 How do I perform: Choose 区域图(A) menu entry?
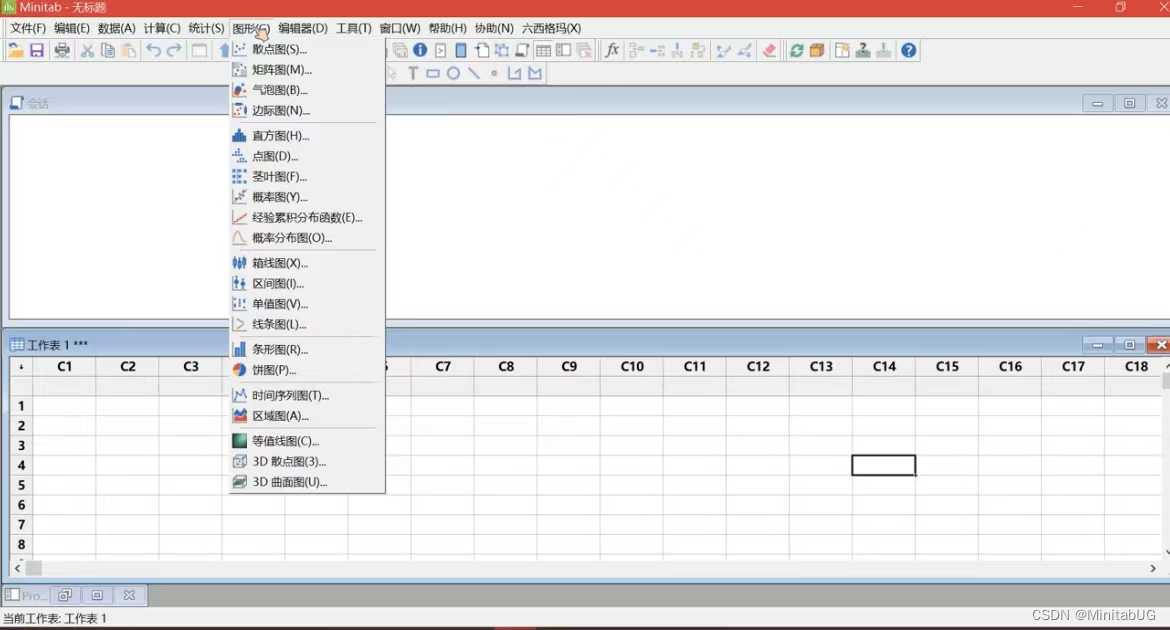307,416
